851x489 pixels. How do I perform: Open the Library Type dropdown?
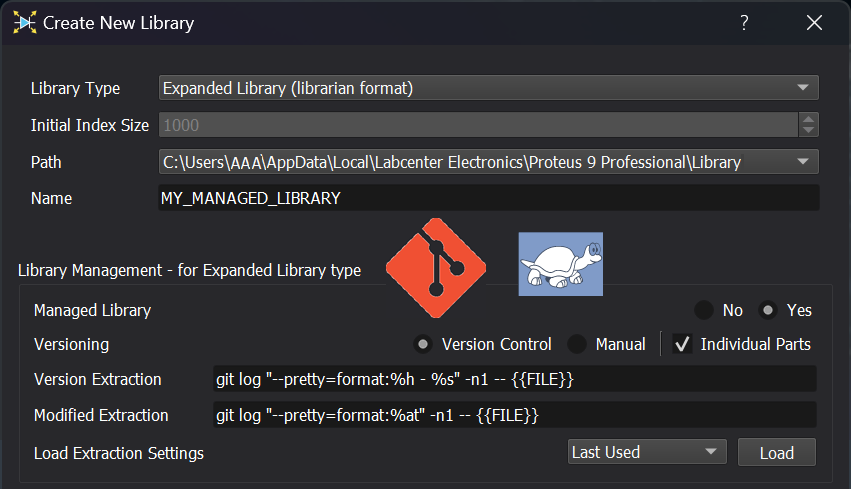488,87
